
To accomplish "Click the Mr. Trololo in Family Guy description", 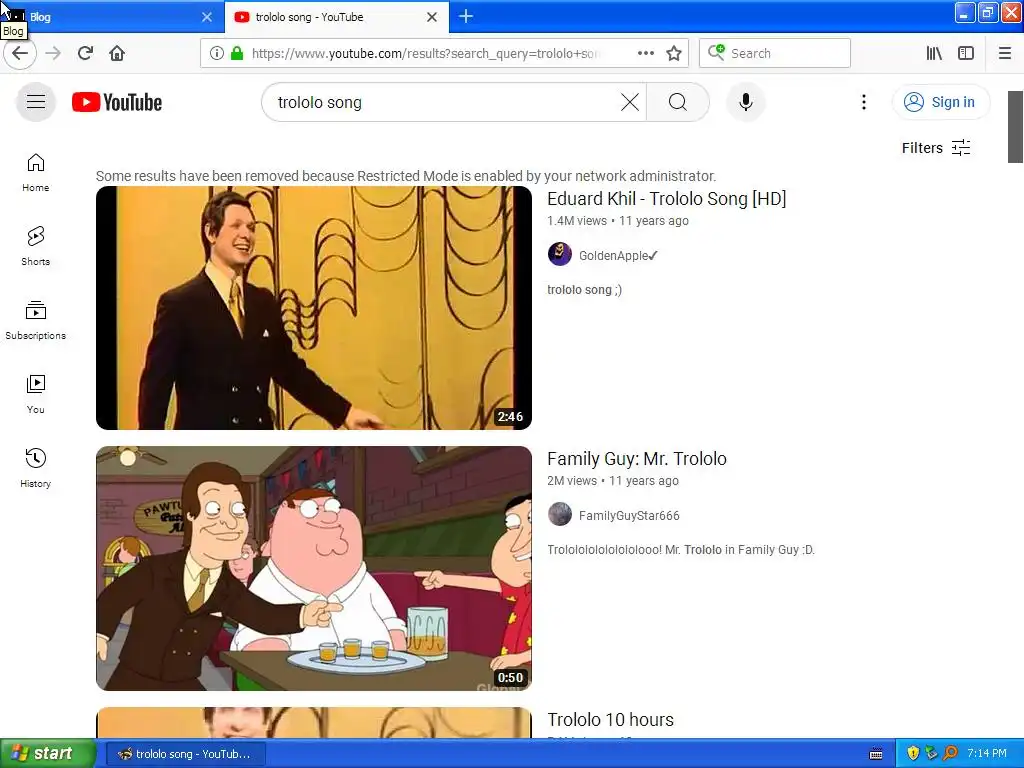I will [x=681, y=549].
